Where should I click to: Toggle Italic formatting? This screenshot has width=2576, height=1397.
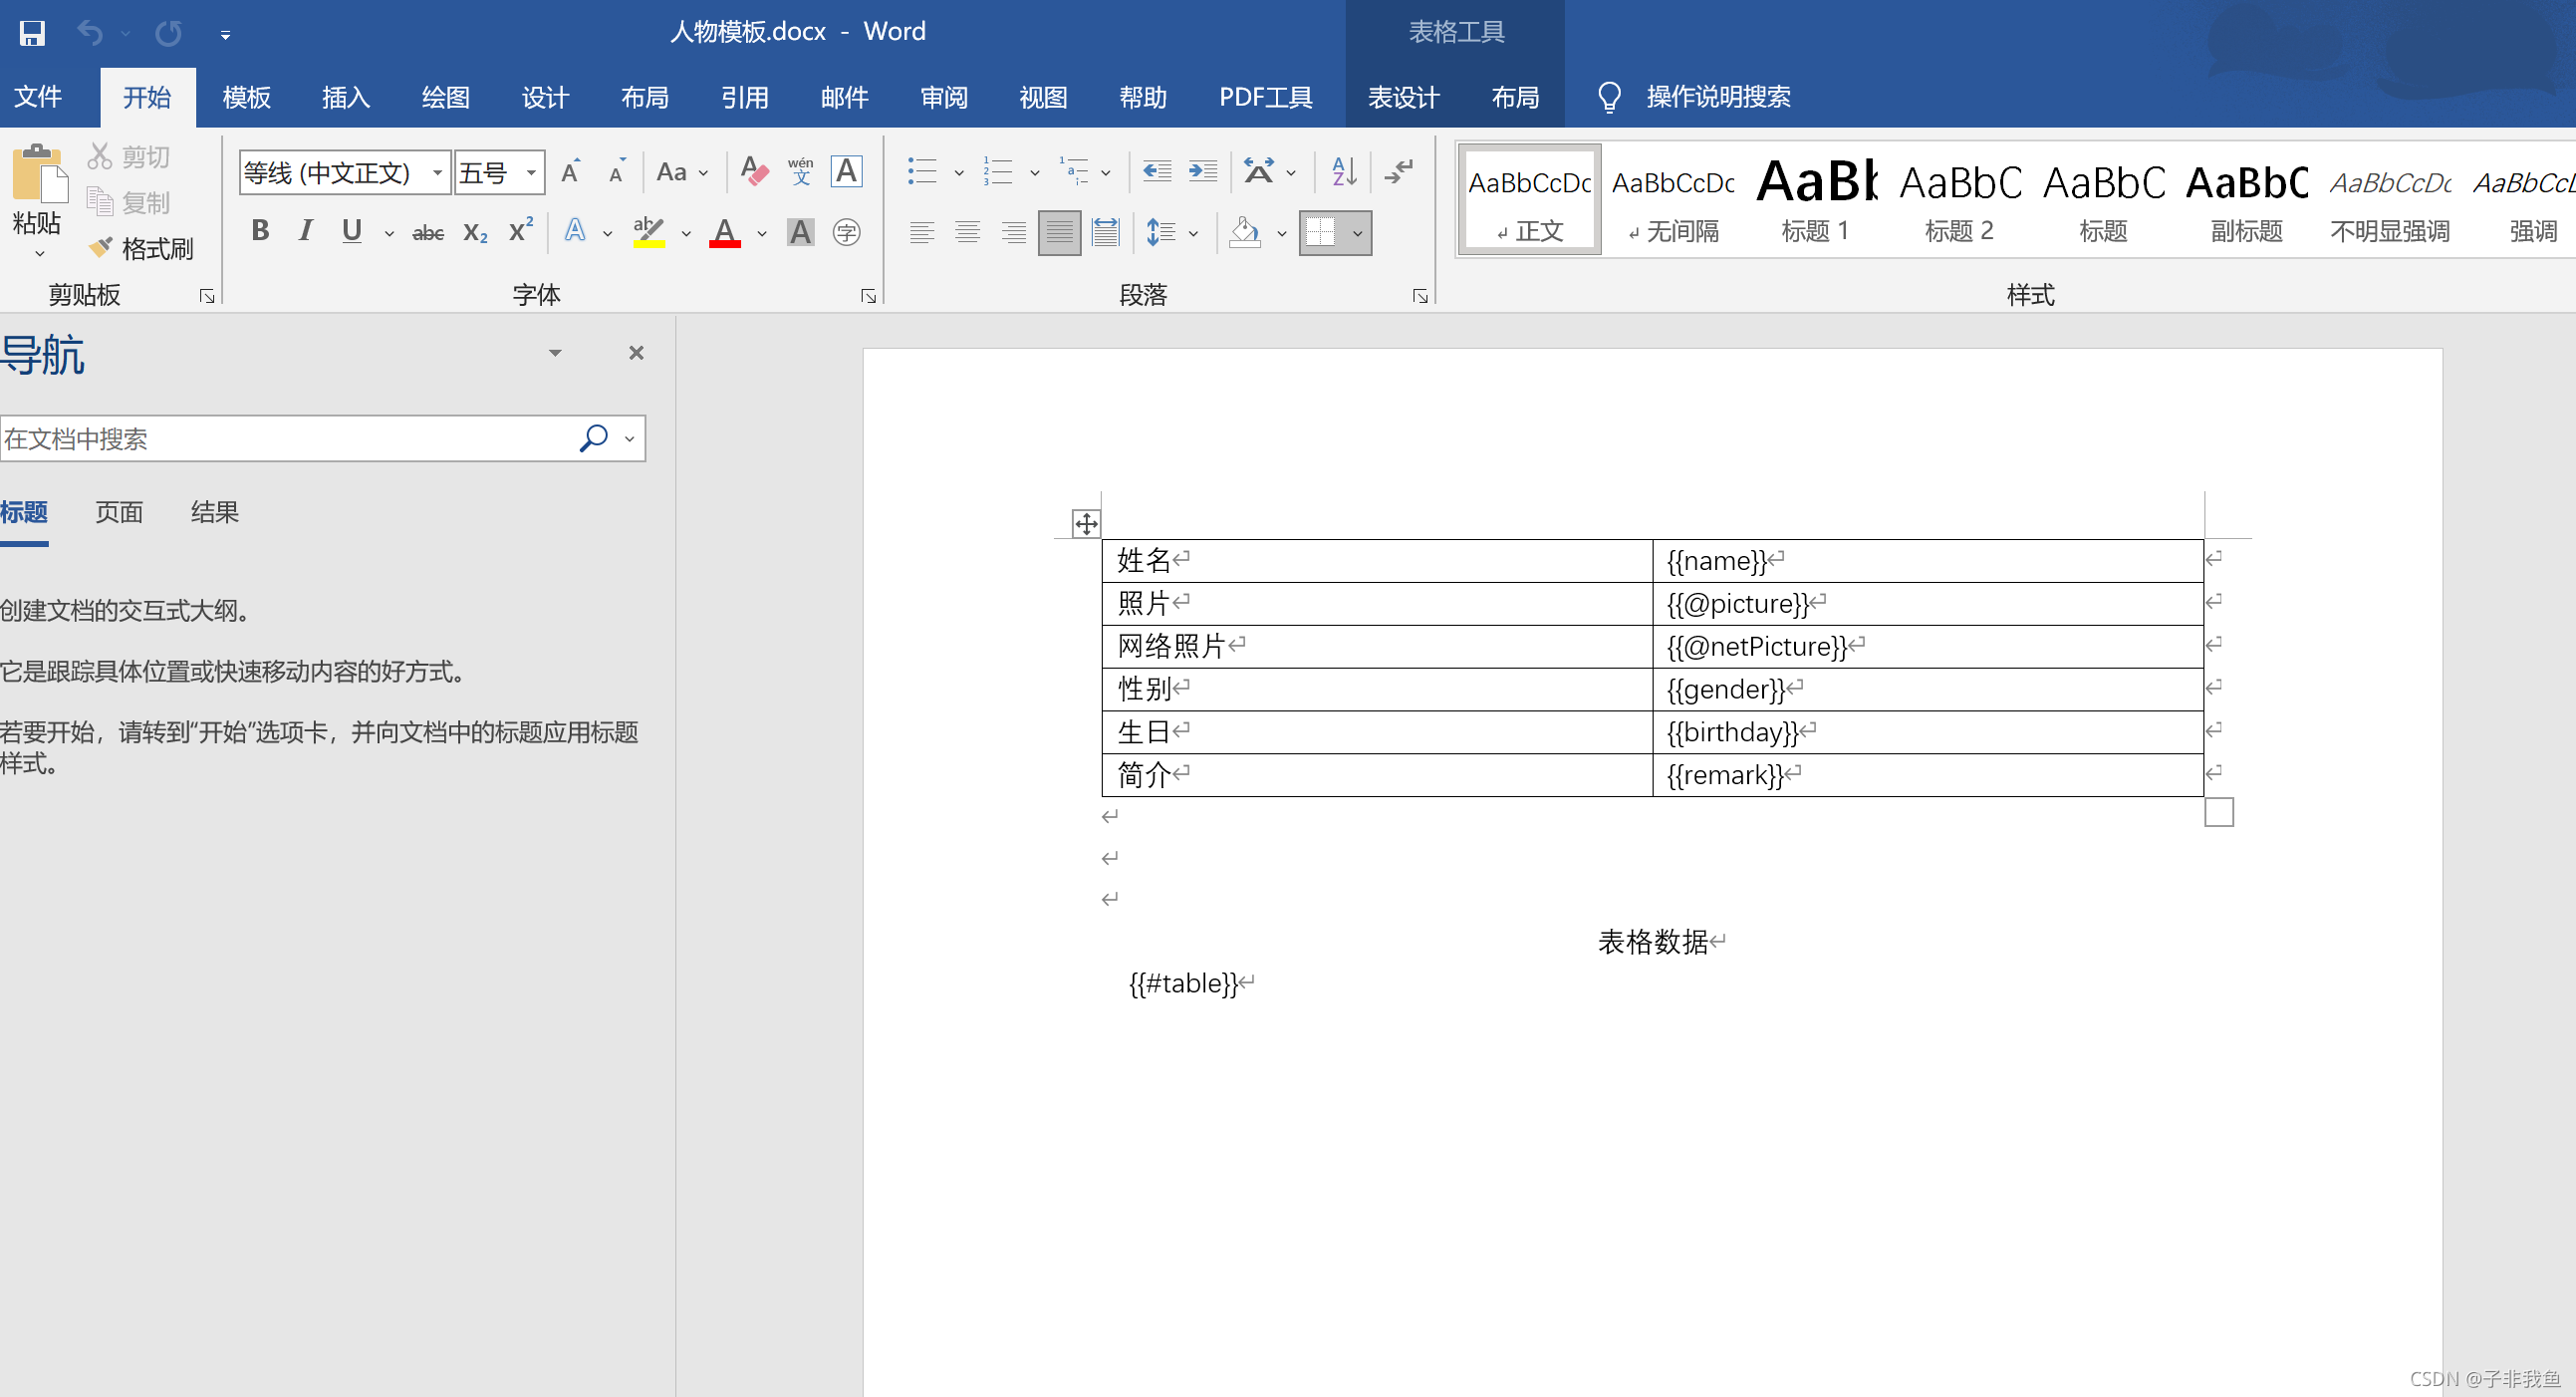pos(306,232)
